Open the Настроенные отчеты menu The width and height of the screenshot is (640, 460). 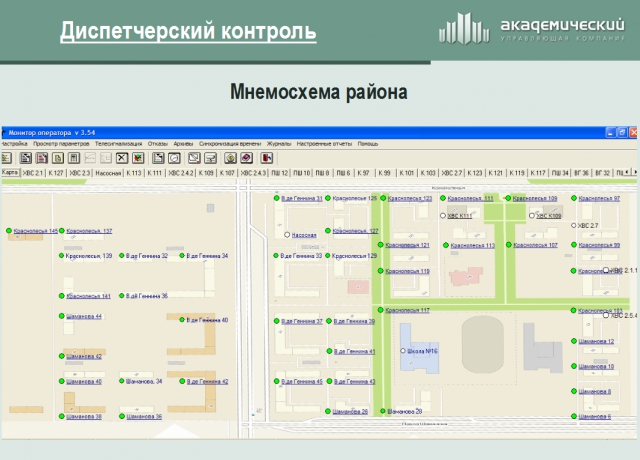click(324, 144)
